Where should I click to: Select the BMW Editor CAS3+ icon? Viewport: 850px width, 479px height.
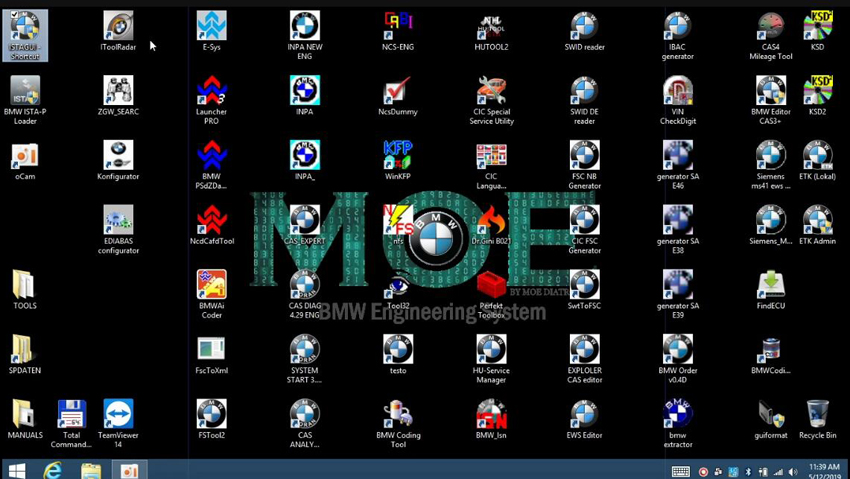coord(771,100)
